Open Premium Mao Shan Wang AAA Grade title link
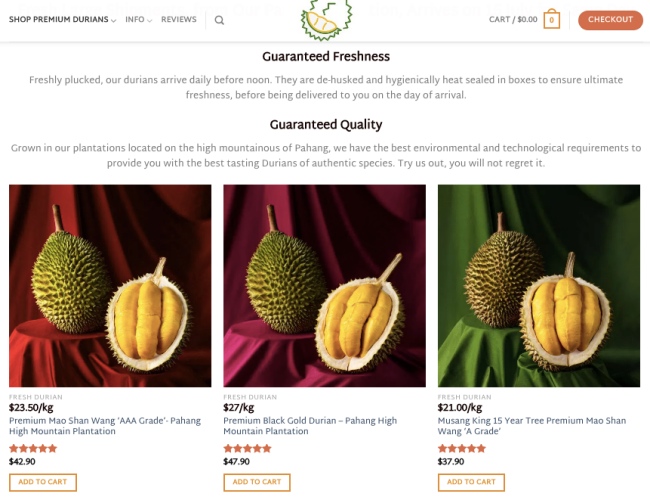Image resolution: width=650 pixels, height=500 pixels. pyautogui.click(x=105, y=426)
